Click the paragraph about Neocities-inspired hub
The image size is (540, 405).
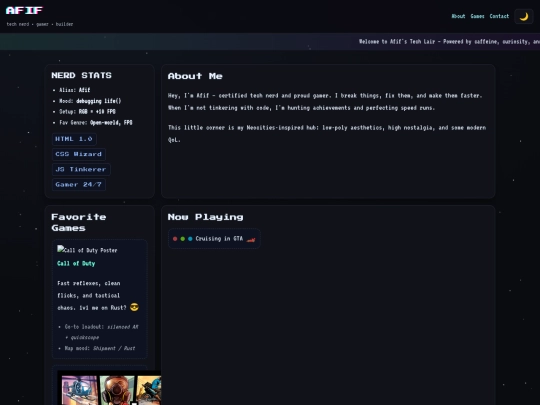[327, 134]
